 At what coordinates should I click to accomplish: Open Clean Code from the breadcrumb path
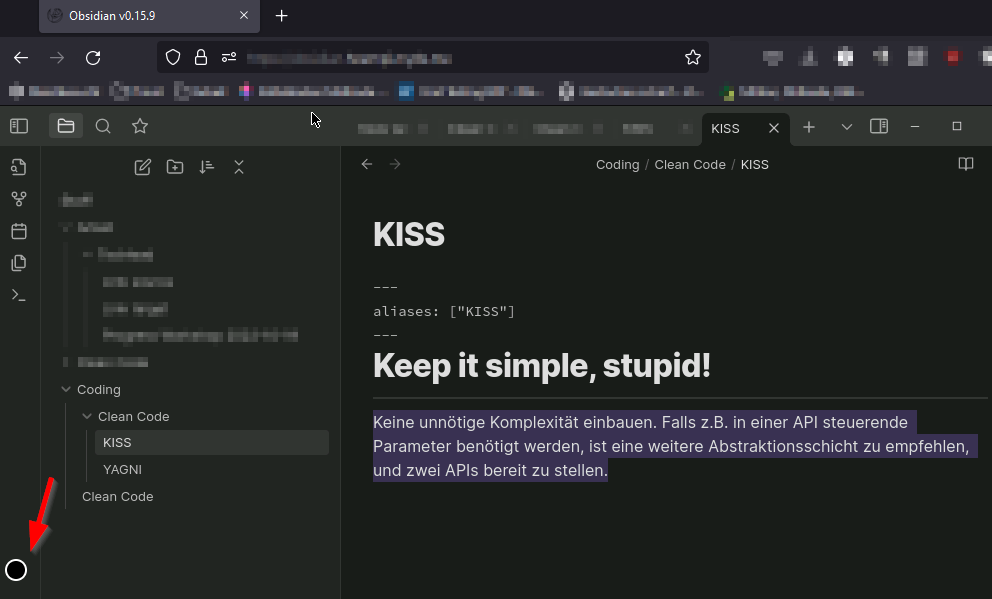pyautogui.click(x=689, y=164)
